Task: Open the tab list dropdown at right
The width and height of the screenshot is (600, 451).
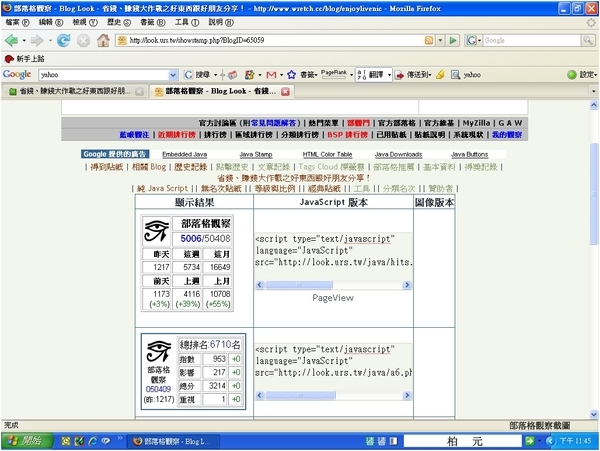Action: [593, 91]
